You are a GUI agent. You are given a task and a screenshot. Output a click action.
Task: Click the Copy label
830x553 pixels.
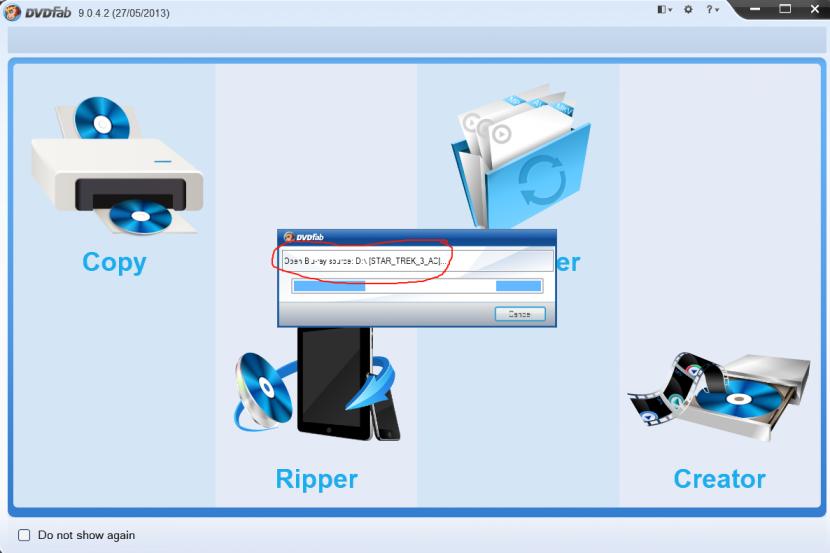coord(114,262)
